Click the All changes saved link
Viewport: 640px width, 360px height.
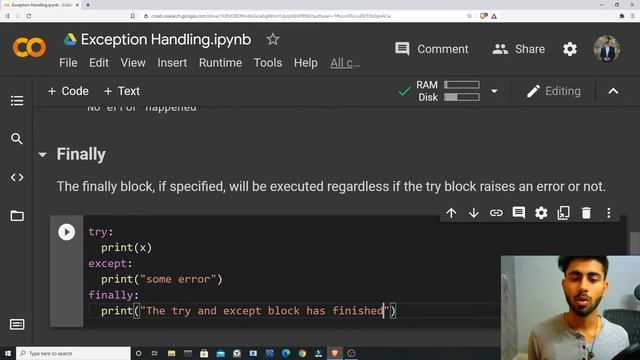(x=345, y=63)
